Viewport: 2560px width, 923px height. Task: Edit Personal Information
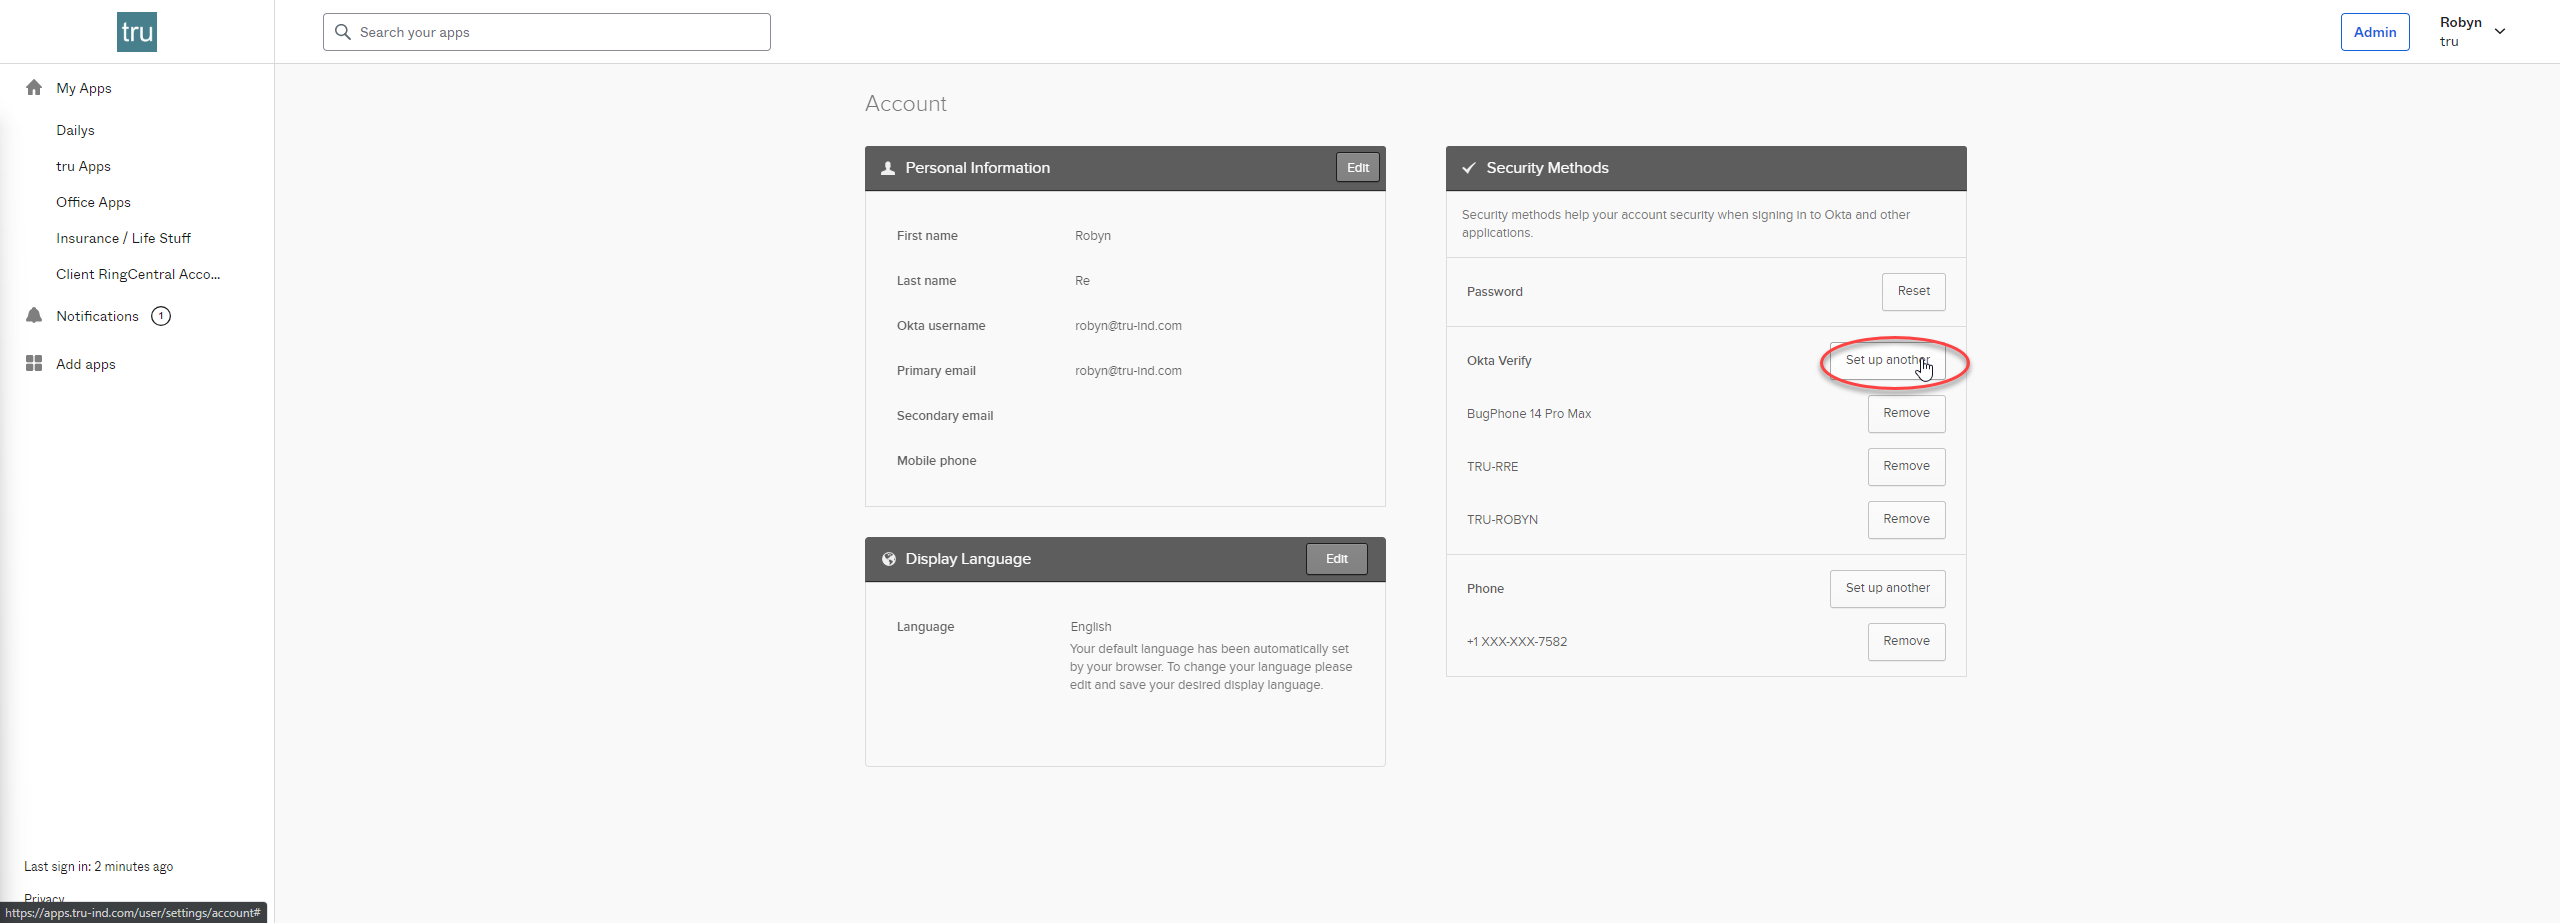click(x=1358, y=168)
